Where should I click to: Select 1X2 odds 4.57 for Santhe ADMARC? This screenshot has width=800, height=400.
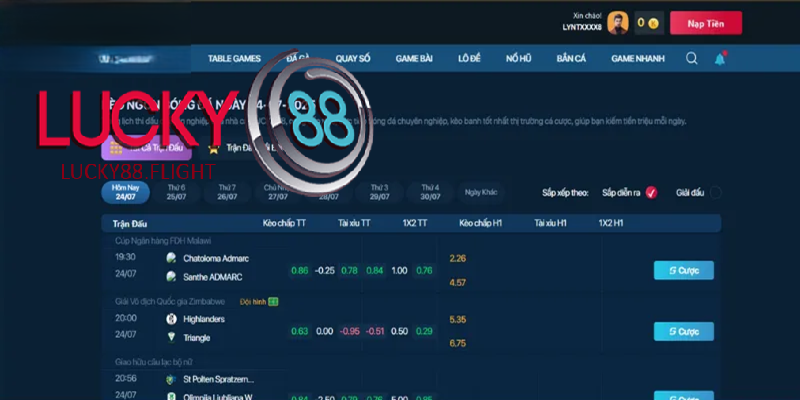(458, 282)
